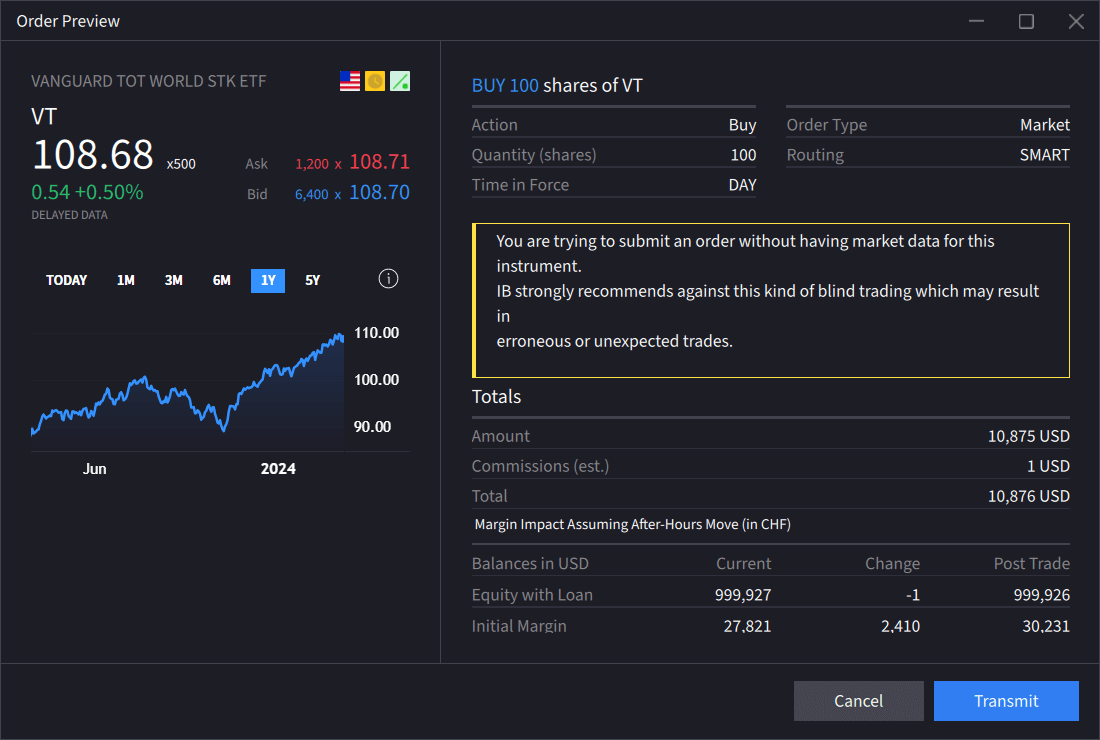Click the bid price 108.70
This screenshot has width=1100, height=740.
(379, 193)
